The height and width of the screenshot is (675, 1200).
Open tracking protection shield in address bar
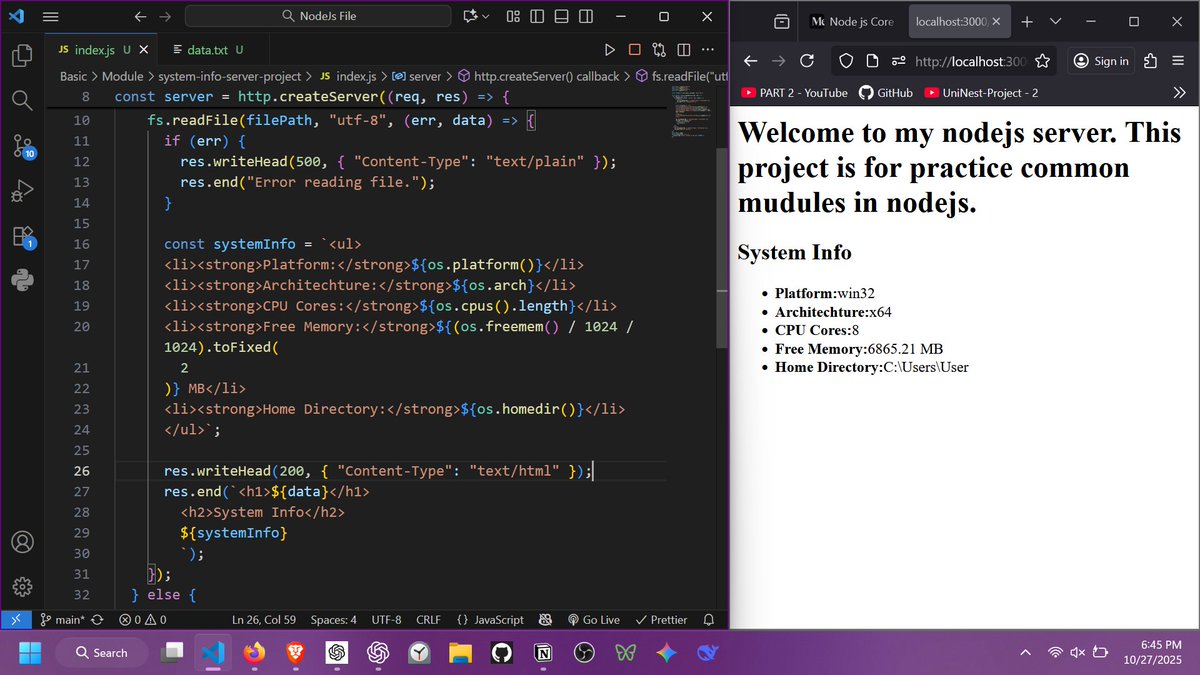tap(846, 61)
